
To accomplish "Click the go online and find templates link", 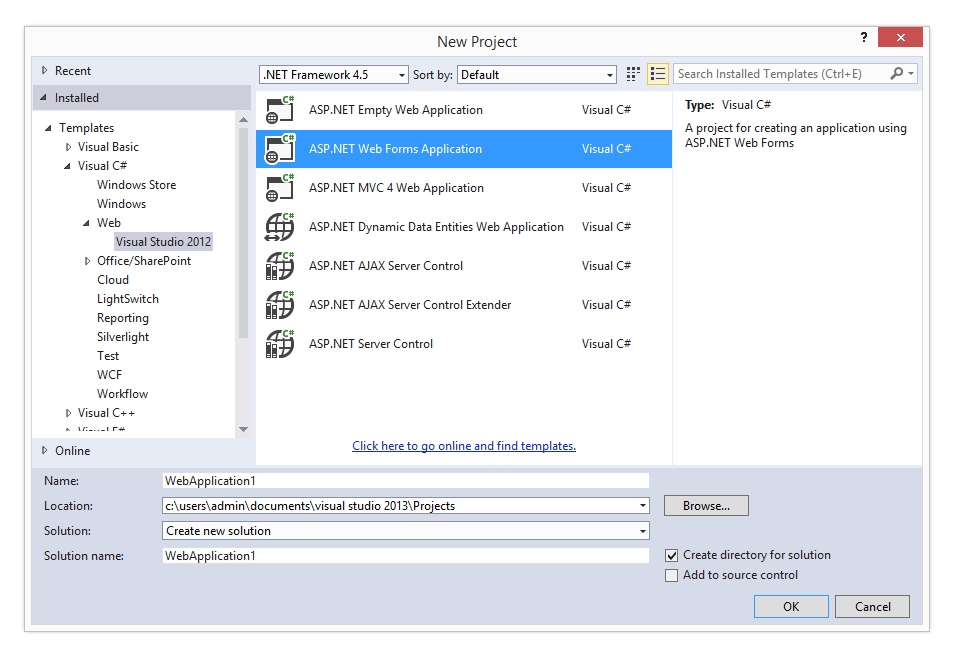I will point(464,446).
